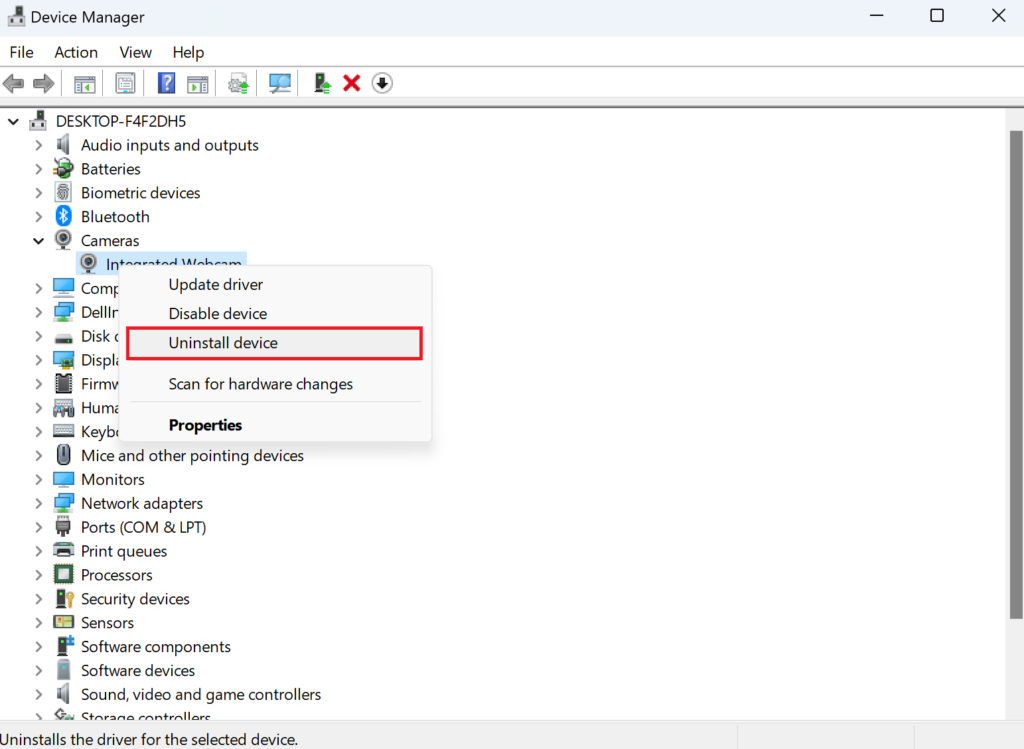Click Scan for hardware changes toolbar icon
The height and width of the screenshot is (749, 1024).
[x=280, y=84]
